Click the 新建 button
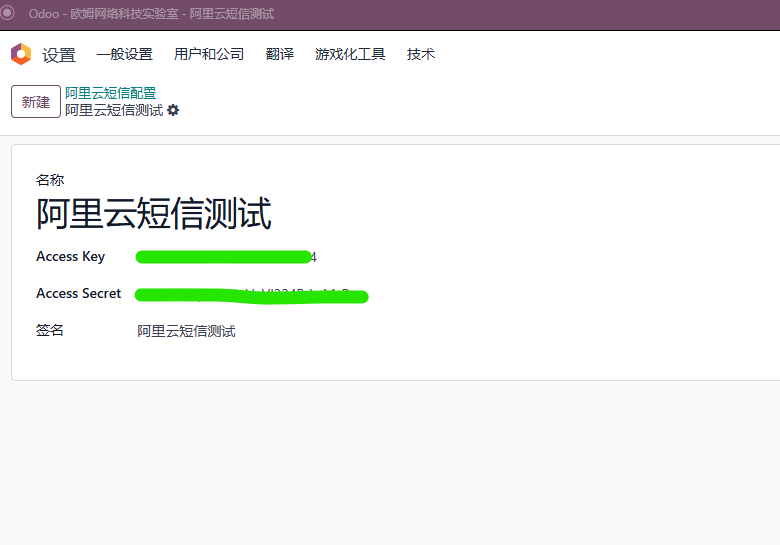This screenshot has height=545, width=780. click(36, 101)
